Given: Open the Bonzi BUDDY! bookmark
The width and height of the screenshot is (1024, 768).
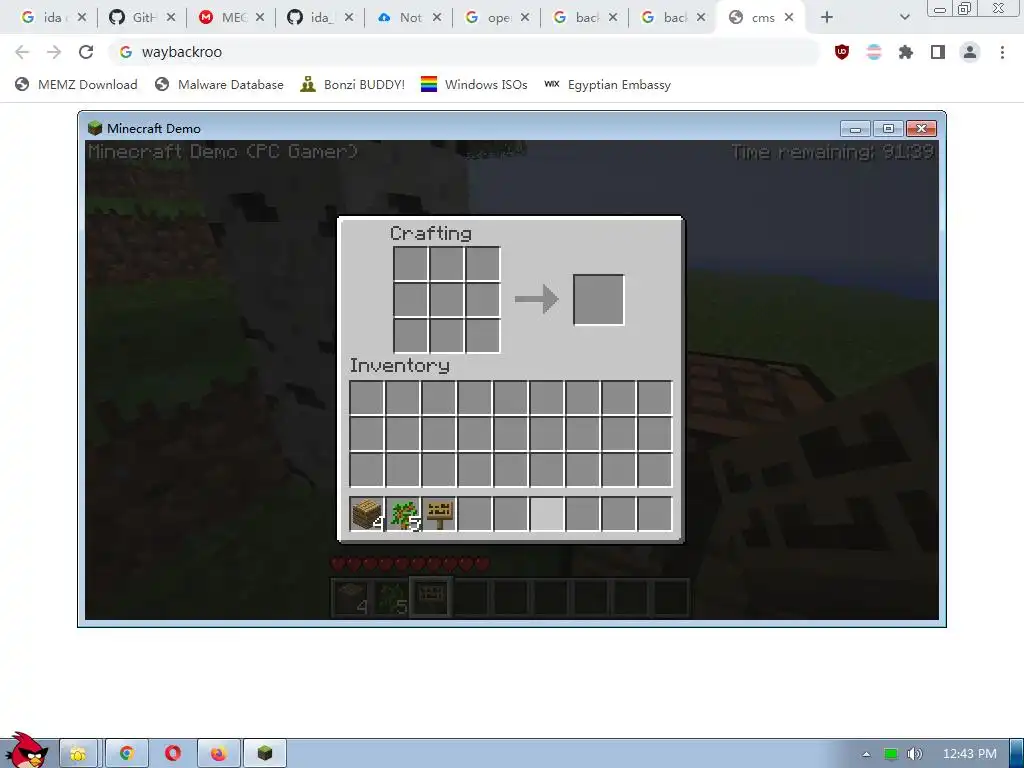Looking at the screenshot, I should (353, 85).
